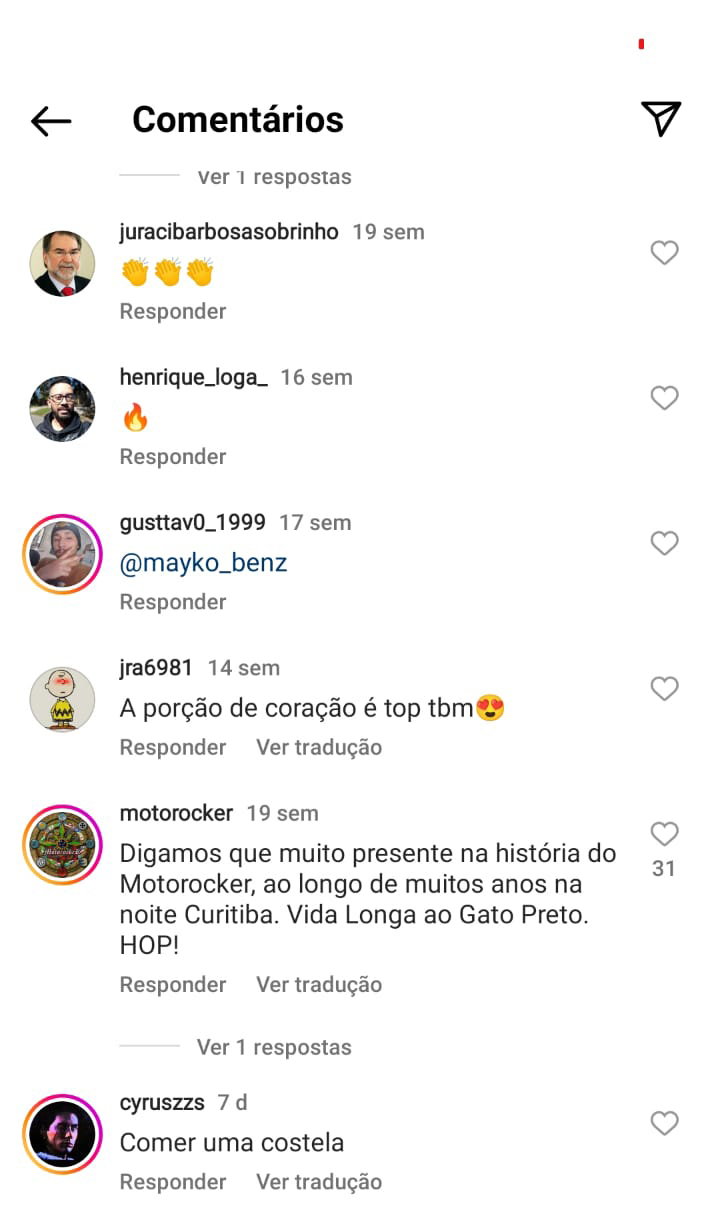Like juracibarbosasobrinho's clapping comment
This screenshot has width=720, height=1225.
coord(665,253)
